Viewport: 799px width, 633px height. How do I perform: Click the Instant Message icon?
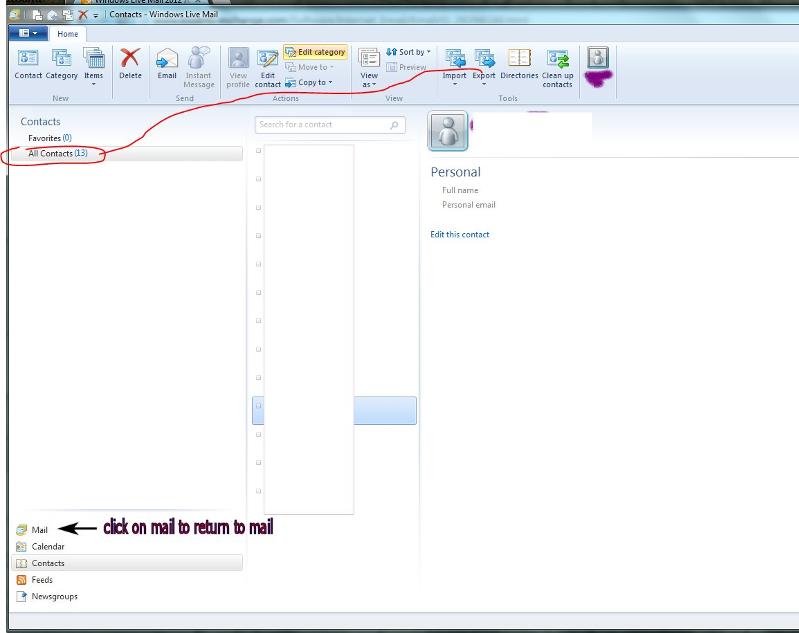coord(199,67)
